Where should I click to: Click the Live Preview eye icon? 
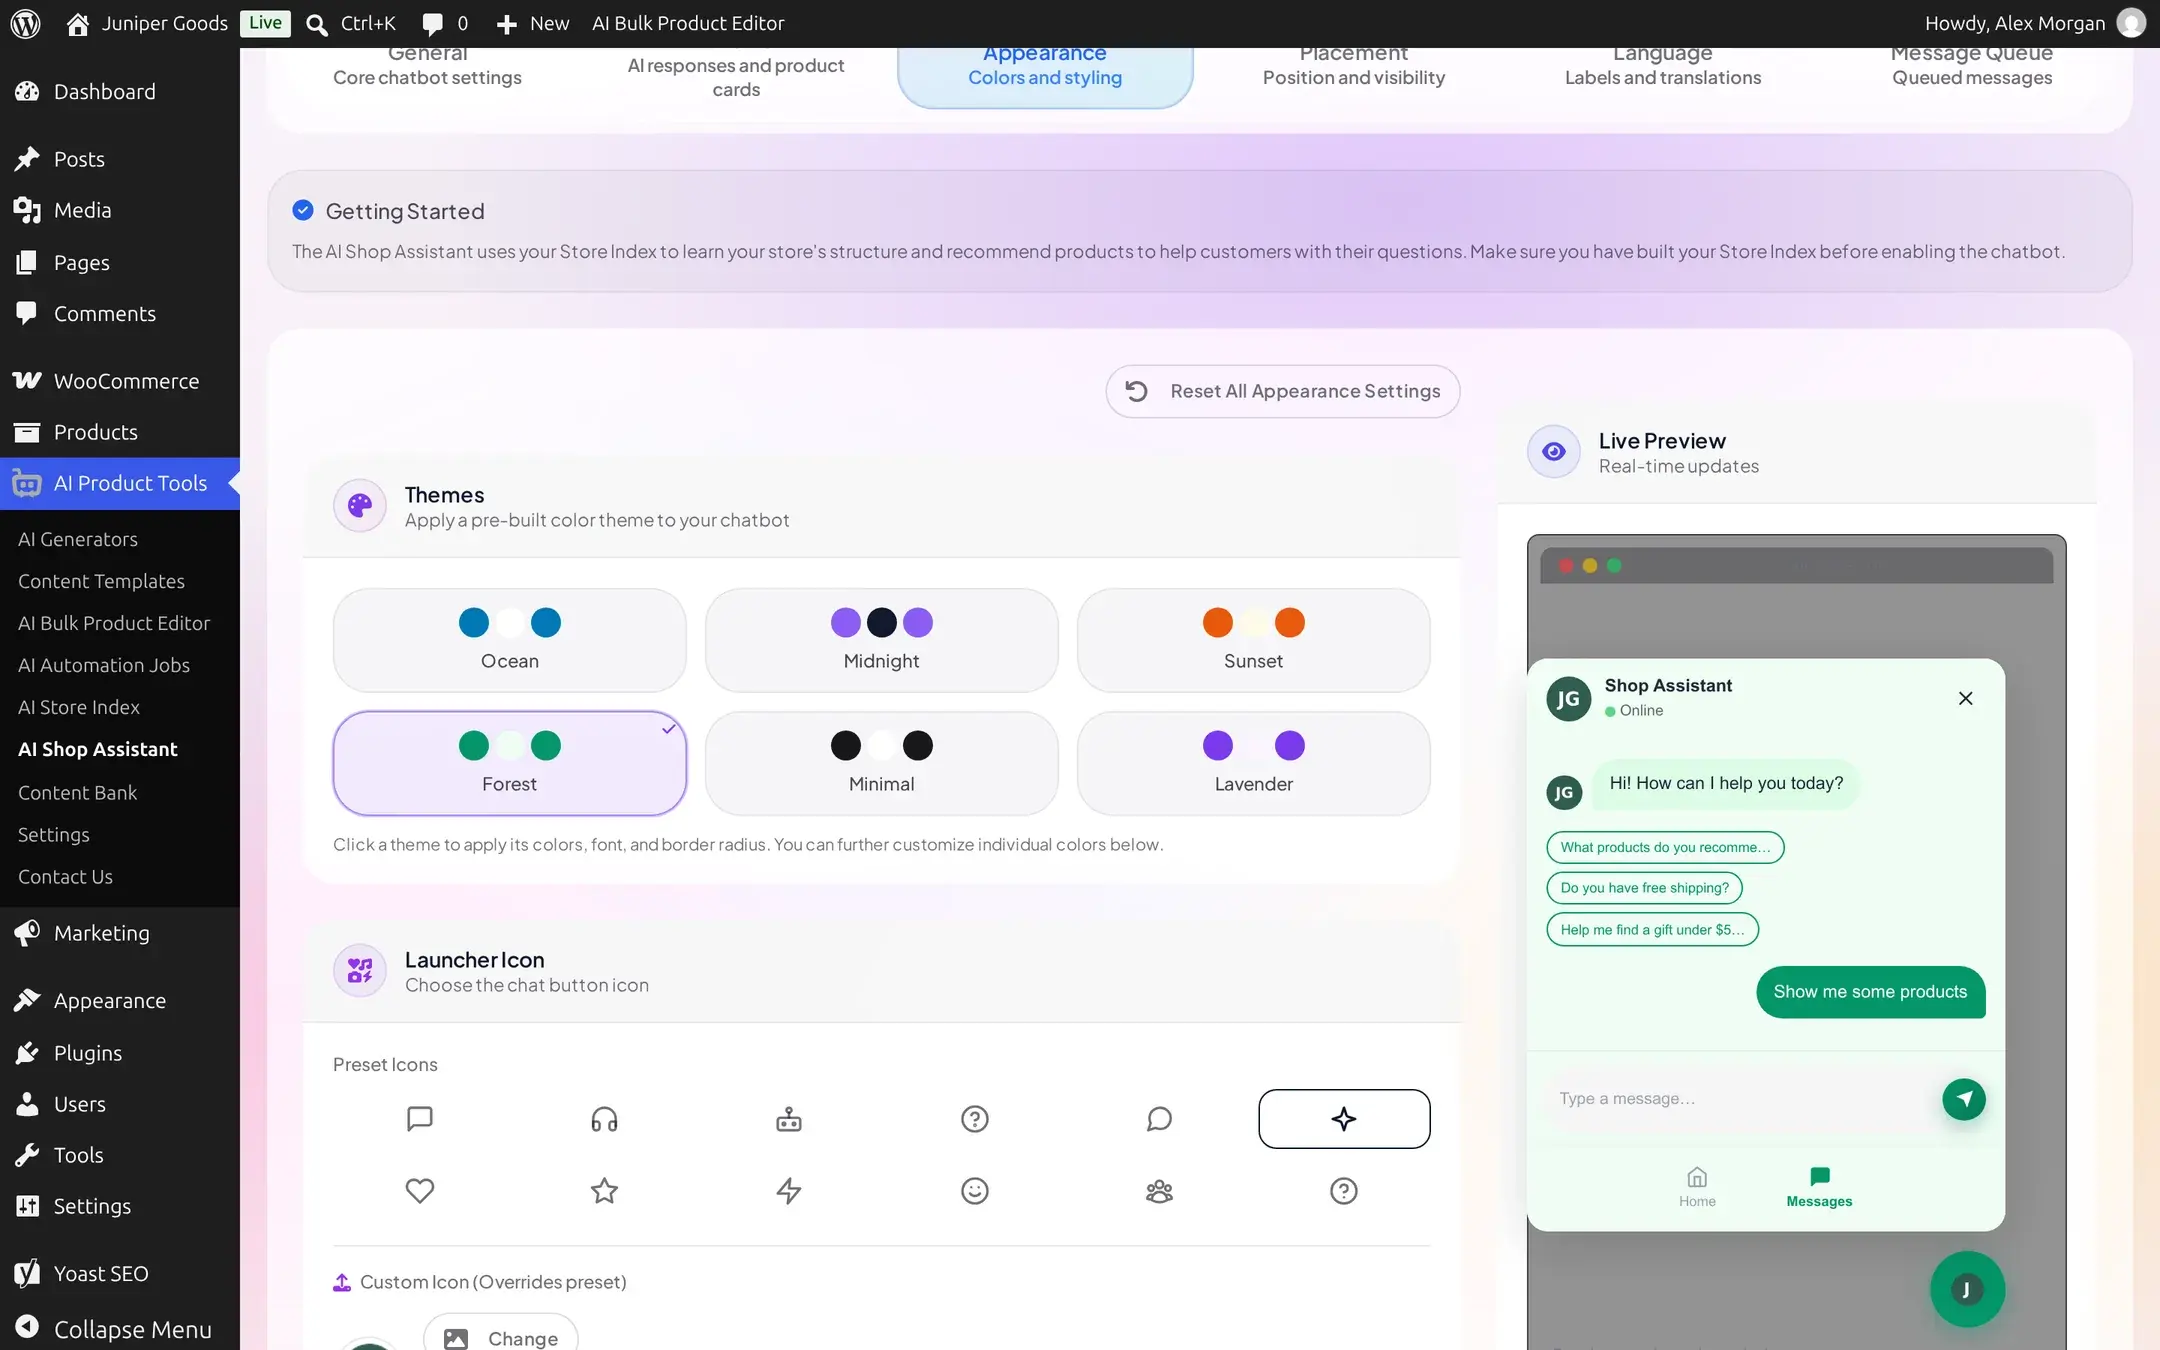pyautogui.click(x=1553, y=452)
